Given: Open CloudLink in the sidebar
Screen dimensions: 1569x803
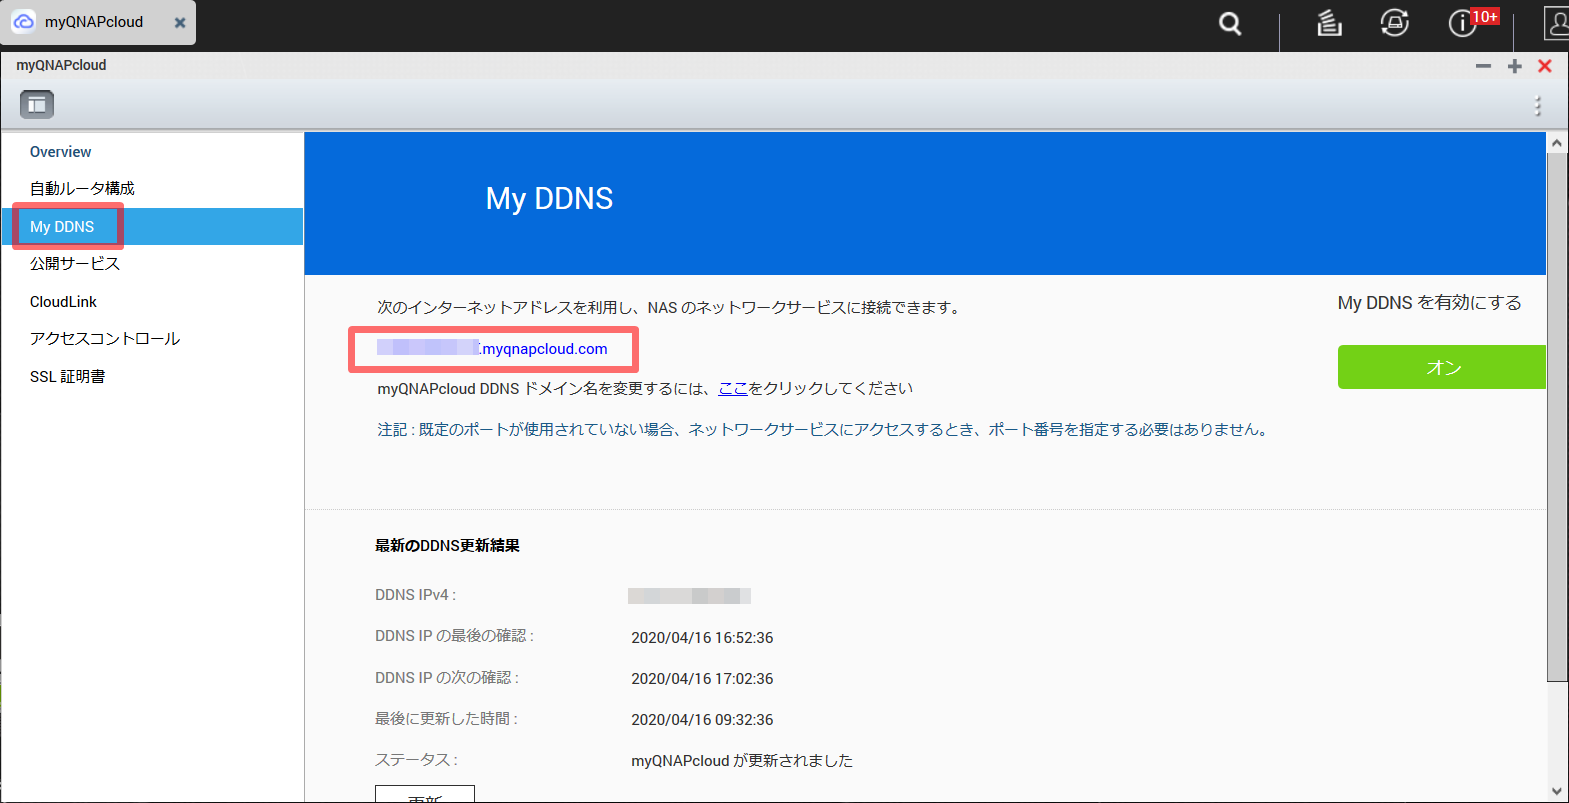Looking at the screenshot, I should point(63,302).
